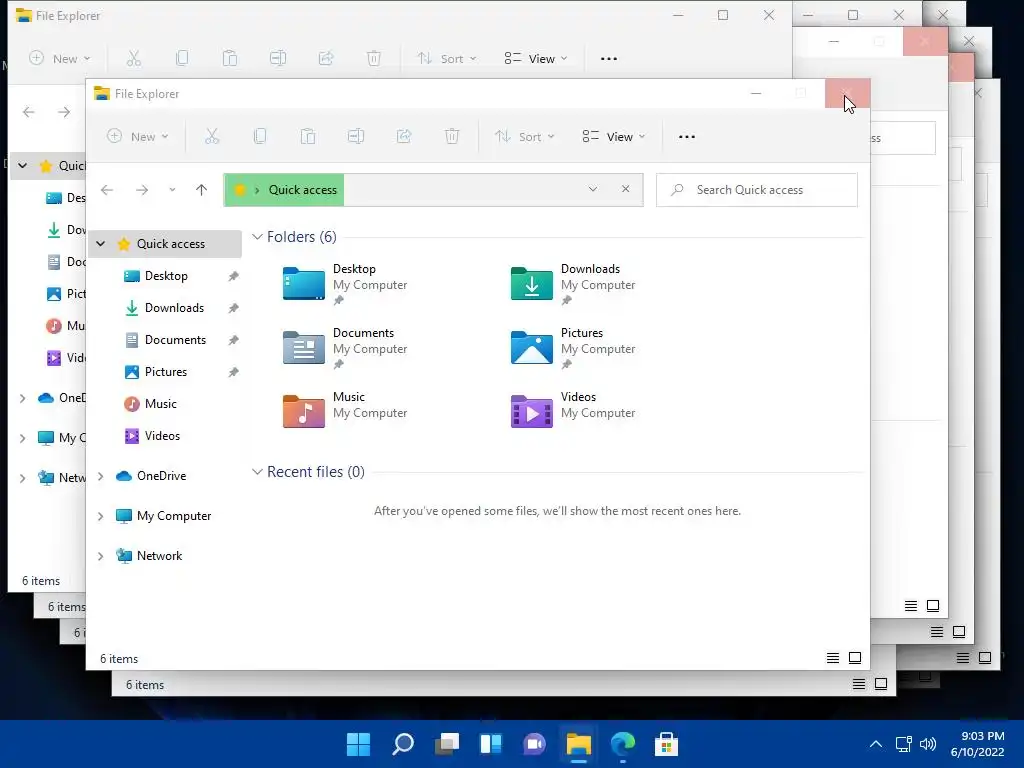Expand the My Computer node in the front navigation pane
This screenshot has width=1024, height=768.
coord(101,516)
